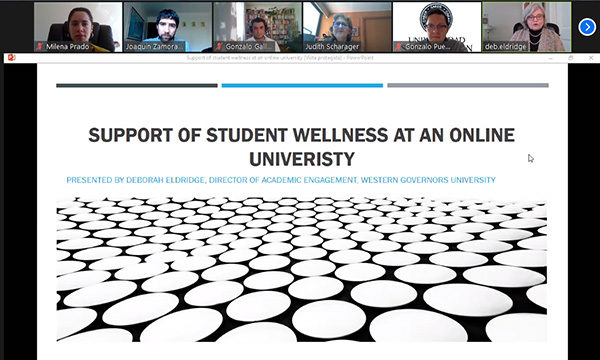Click the white circles slide image

point(302,269)
